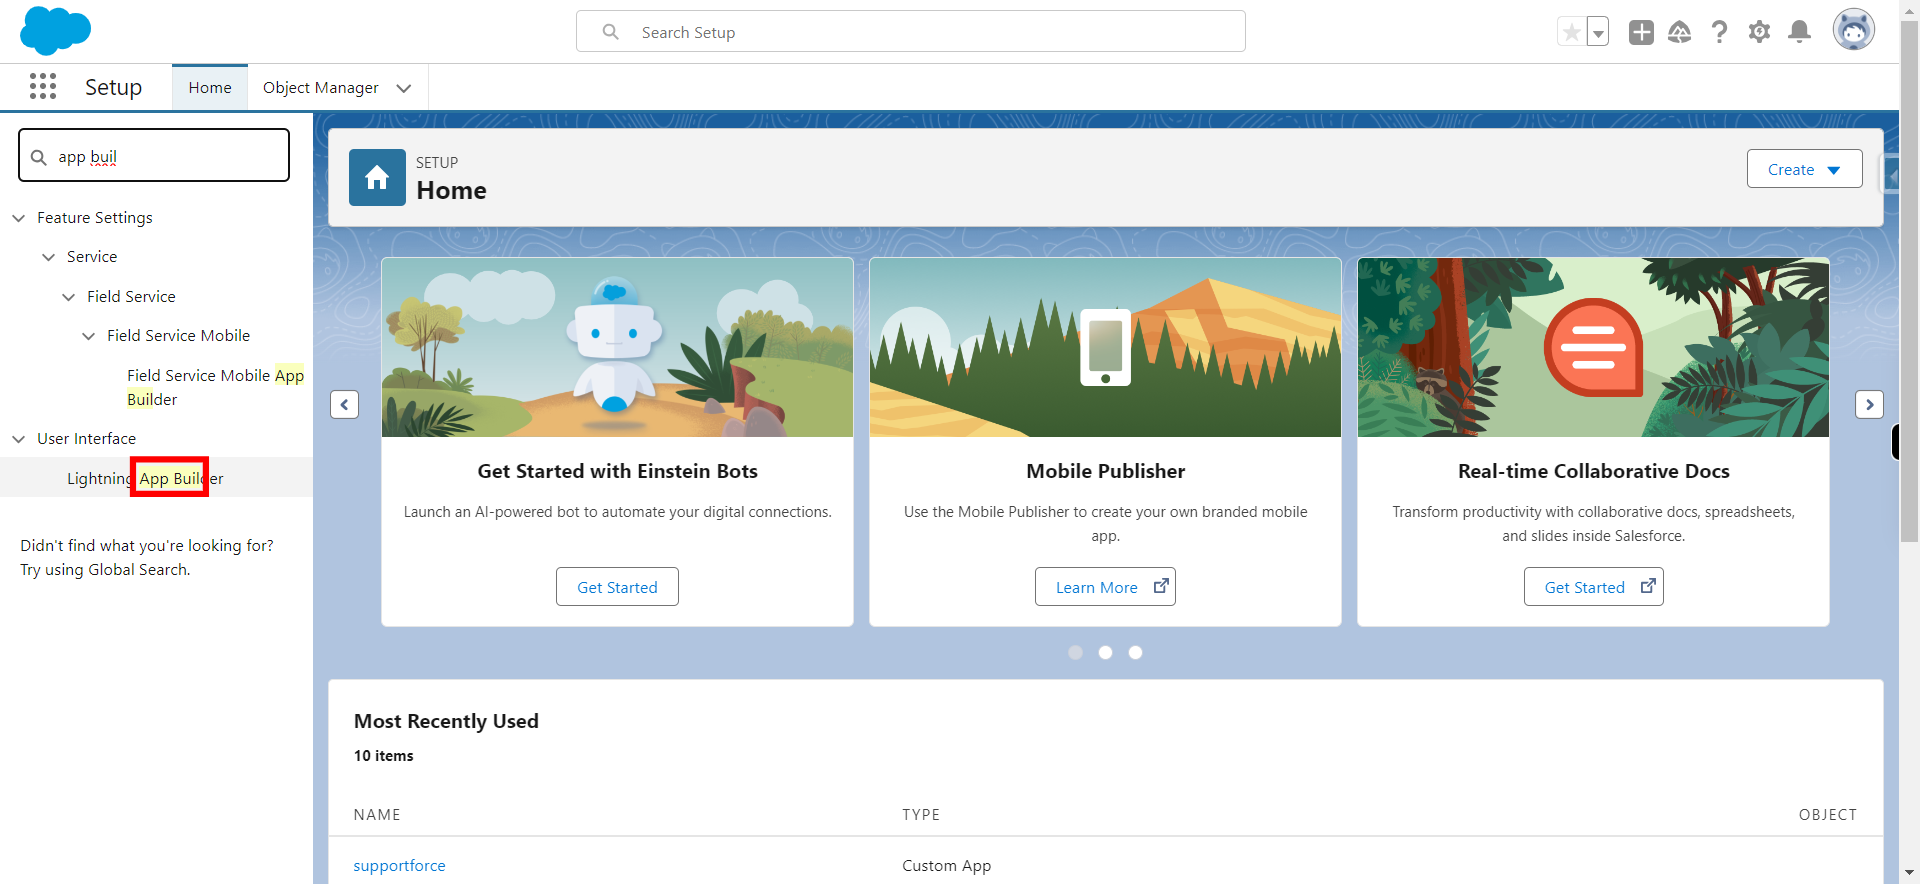This screenshot has height=884, width=1920.
Task: Select the first carousel indicator dot
Action: (x=1075, y=652)
